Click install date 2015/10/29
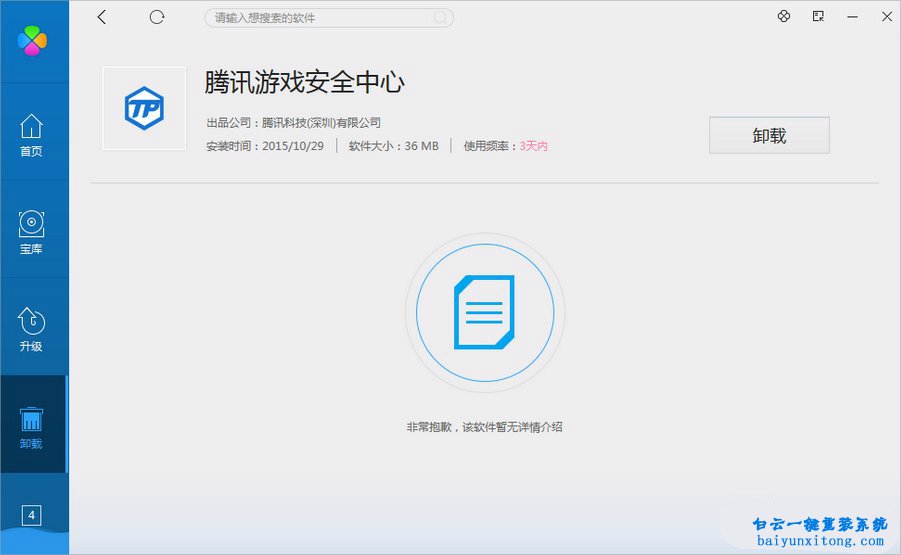 pyautogui.click(x=293, y=147)
